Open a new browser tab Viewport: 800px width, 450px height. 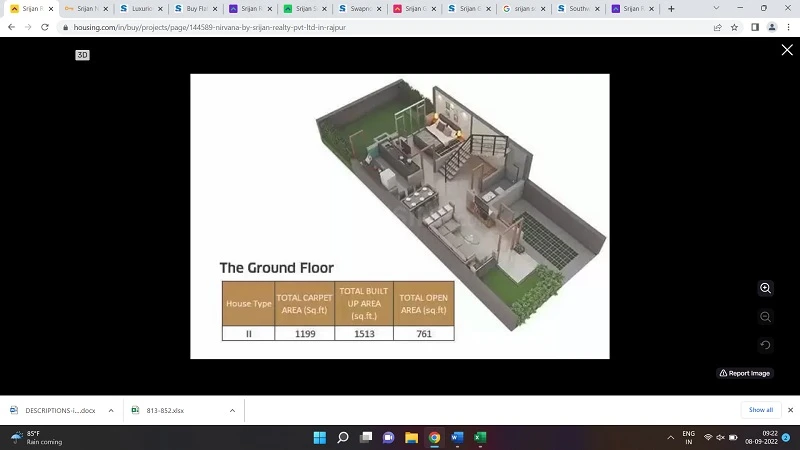click(x=671, y=9)
